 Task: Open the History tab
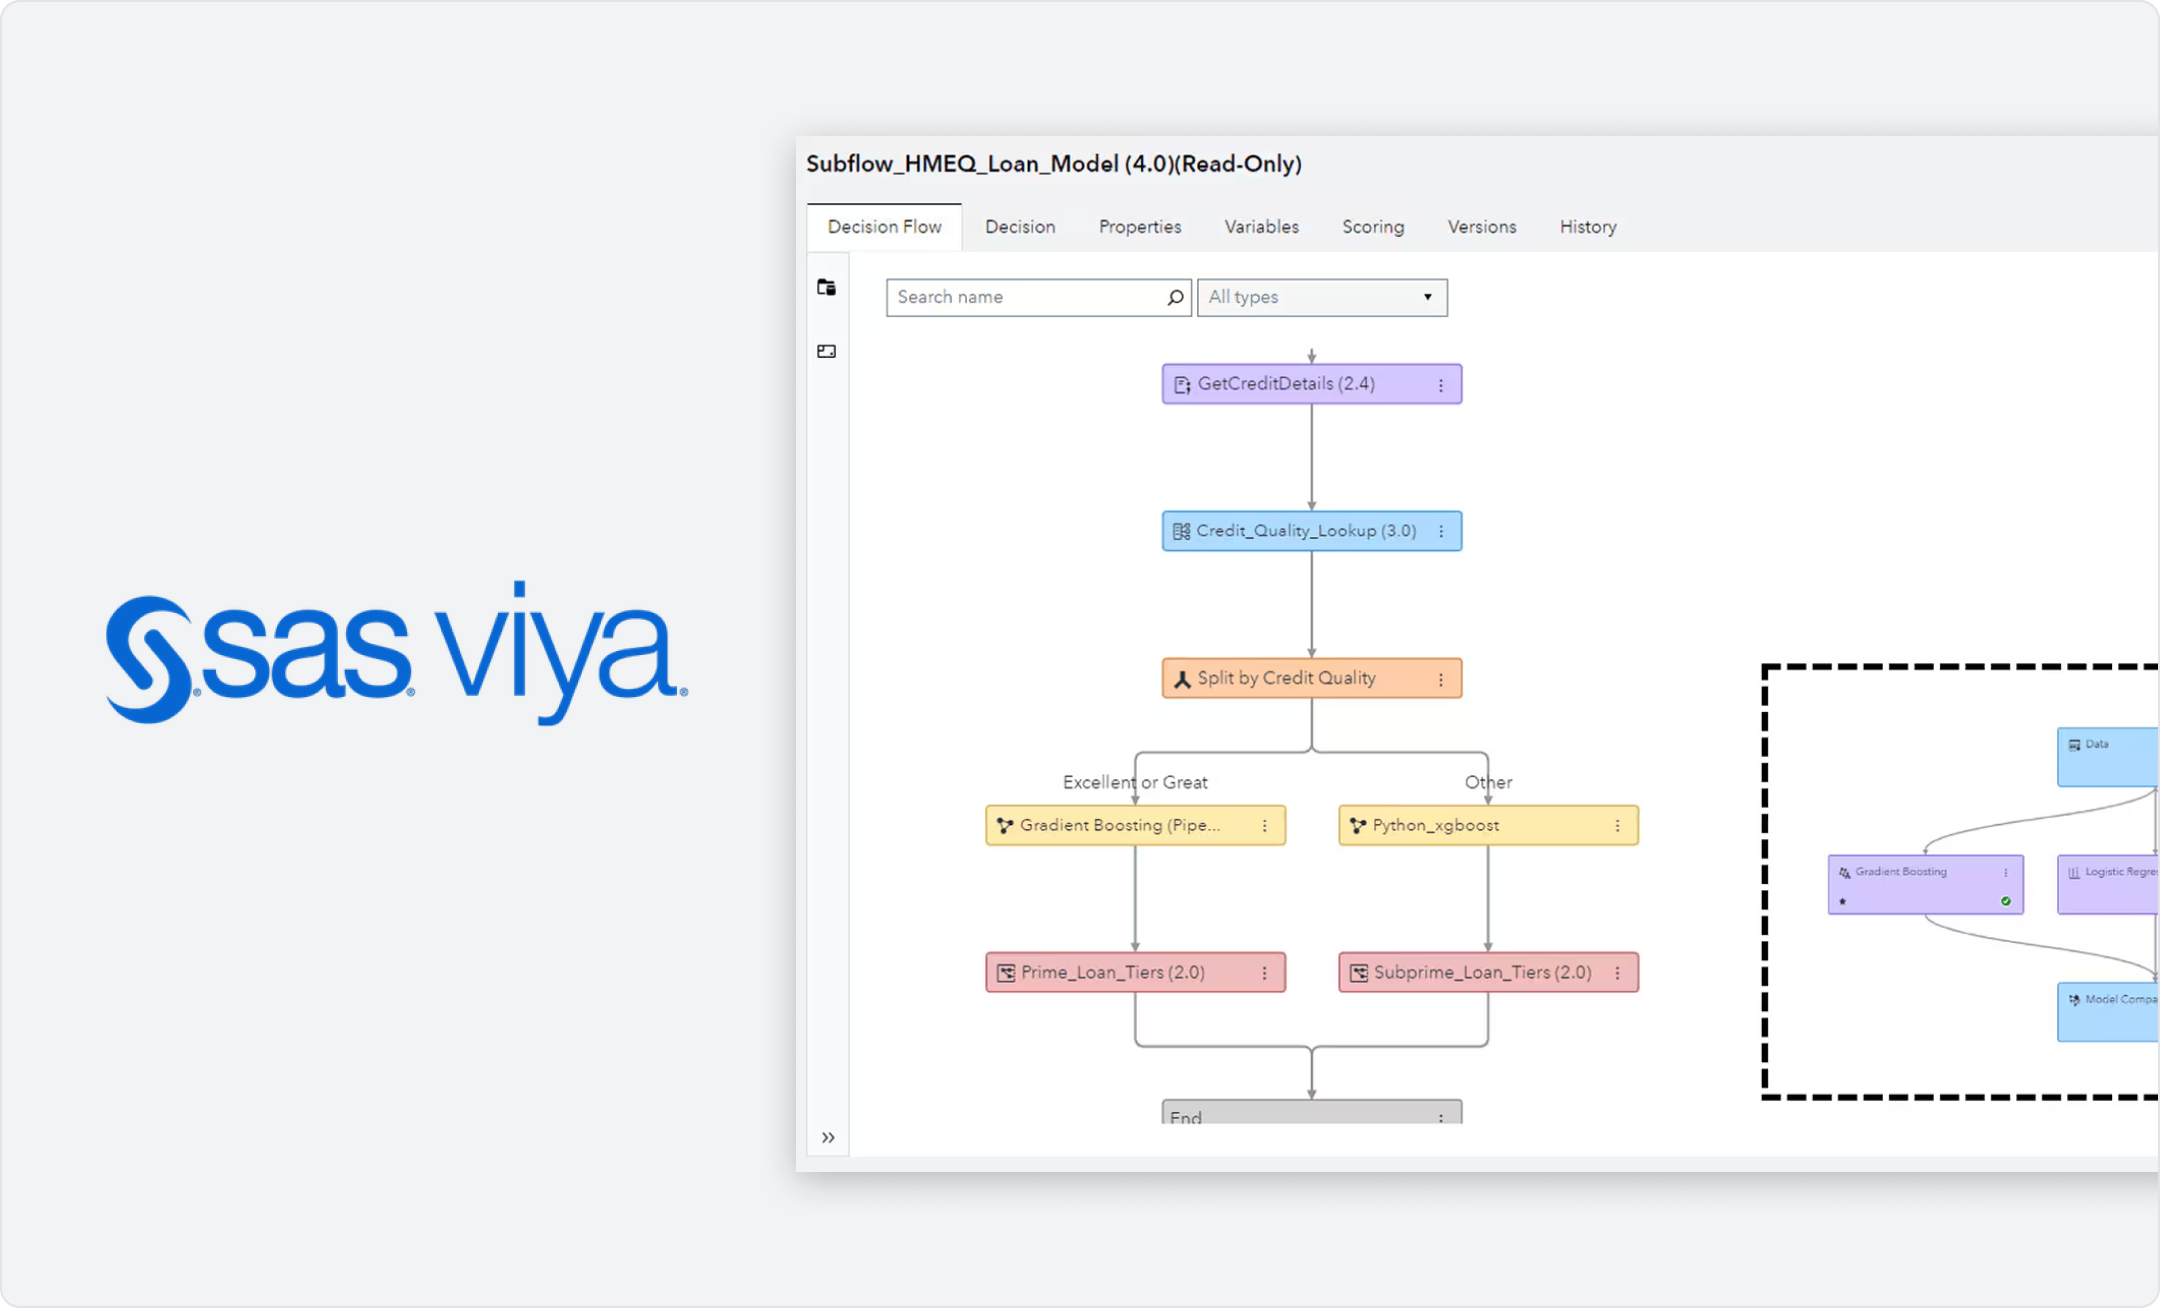coord(1588,227)
